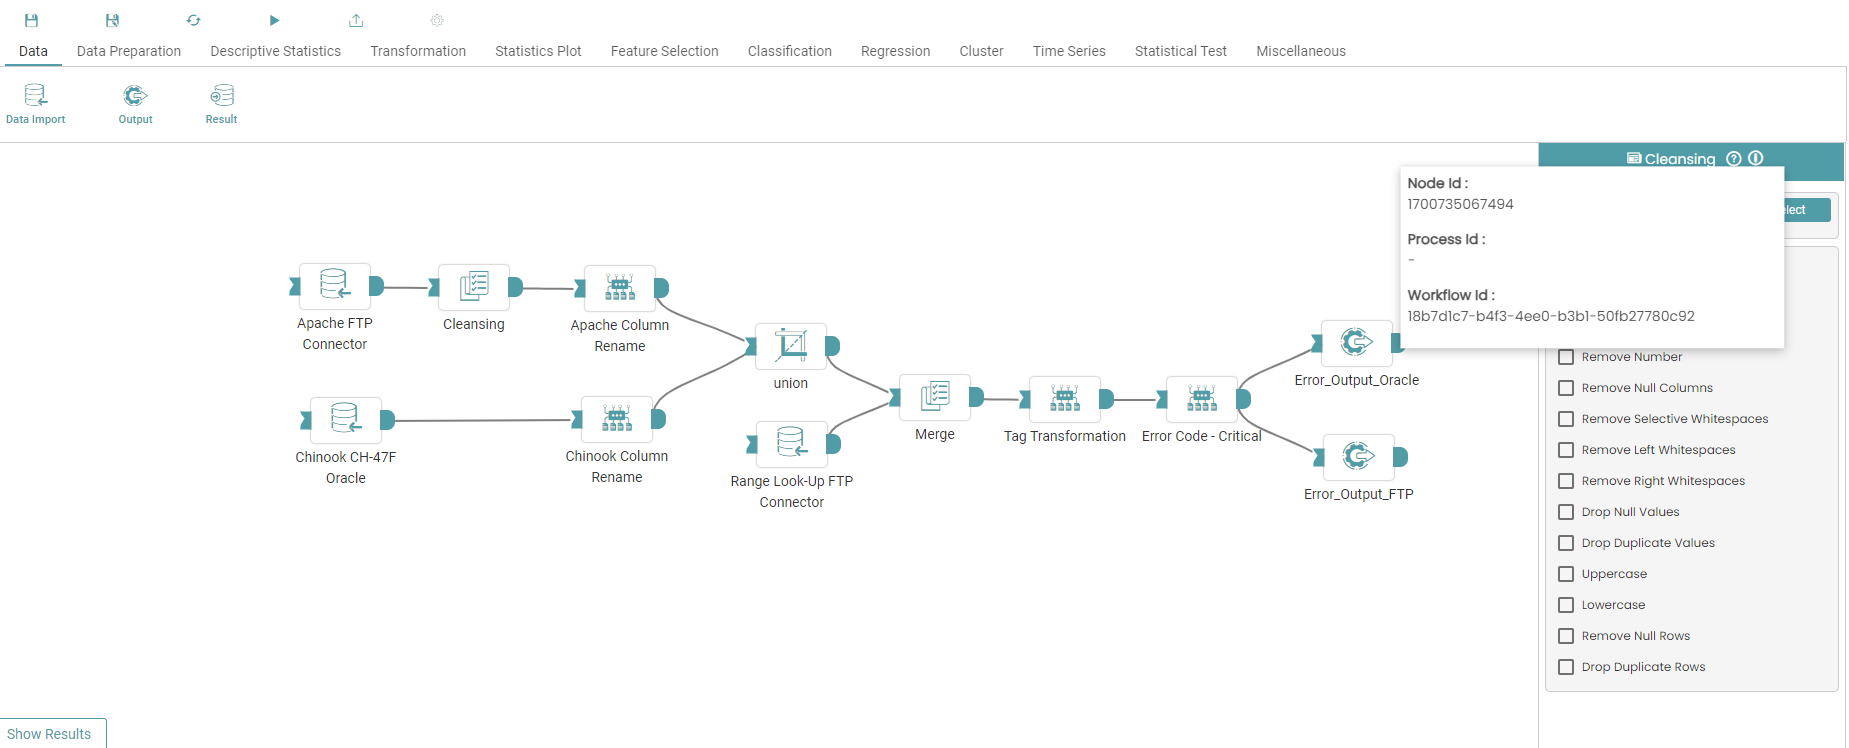Viewport: 1849px width, 748px height.
Task: Run the workflow with the play icon
Action: pyautogui.click(x=274, y=20)
